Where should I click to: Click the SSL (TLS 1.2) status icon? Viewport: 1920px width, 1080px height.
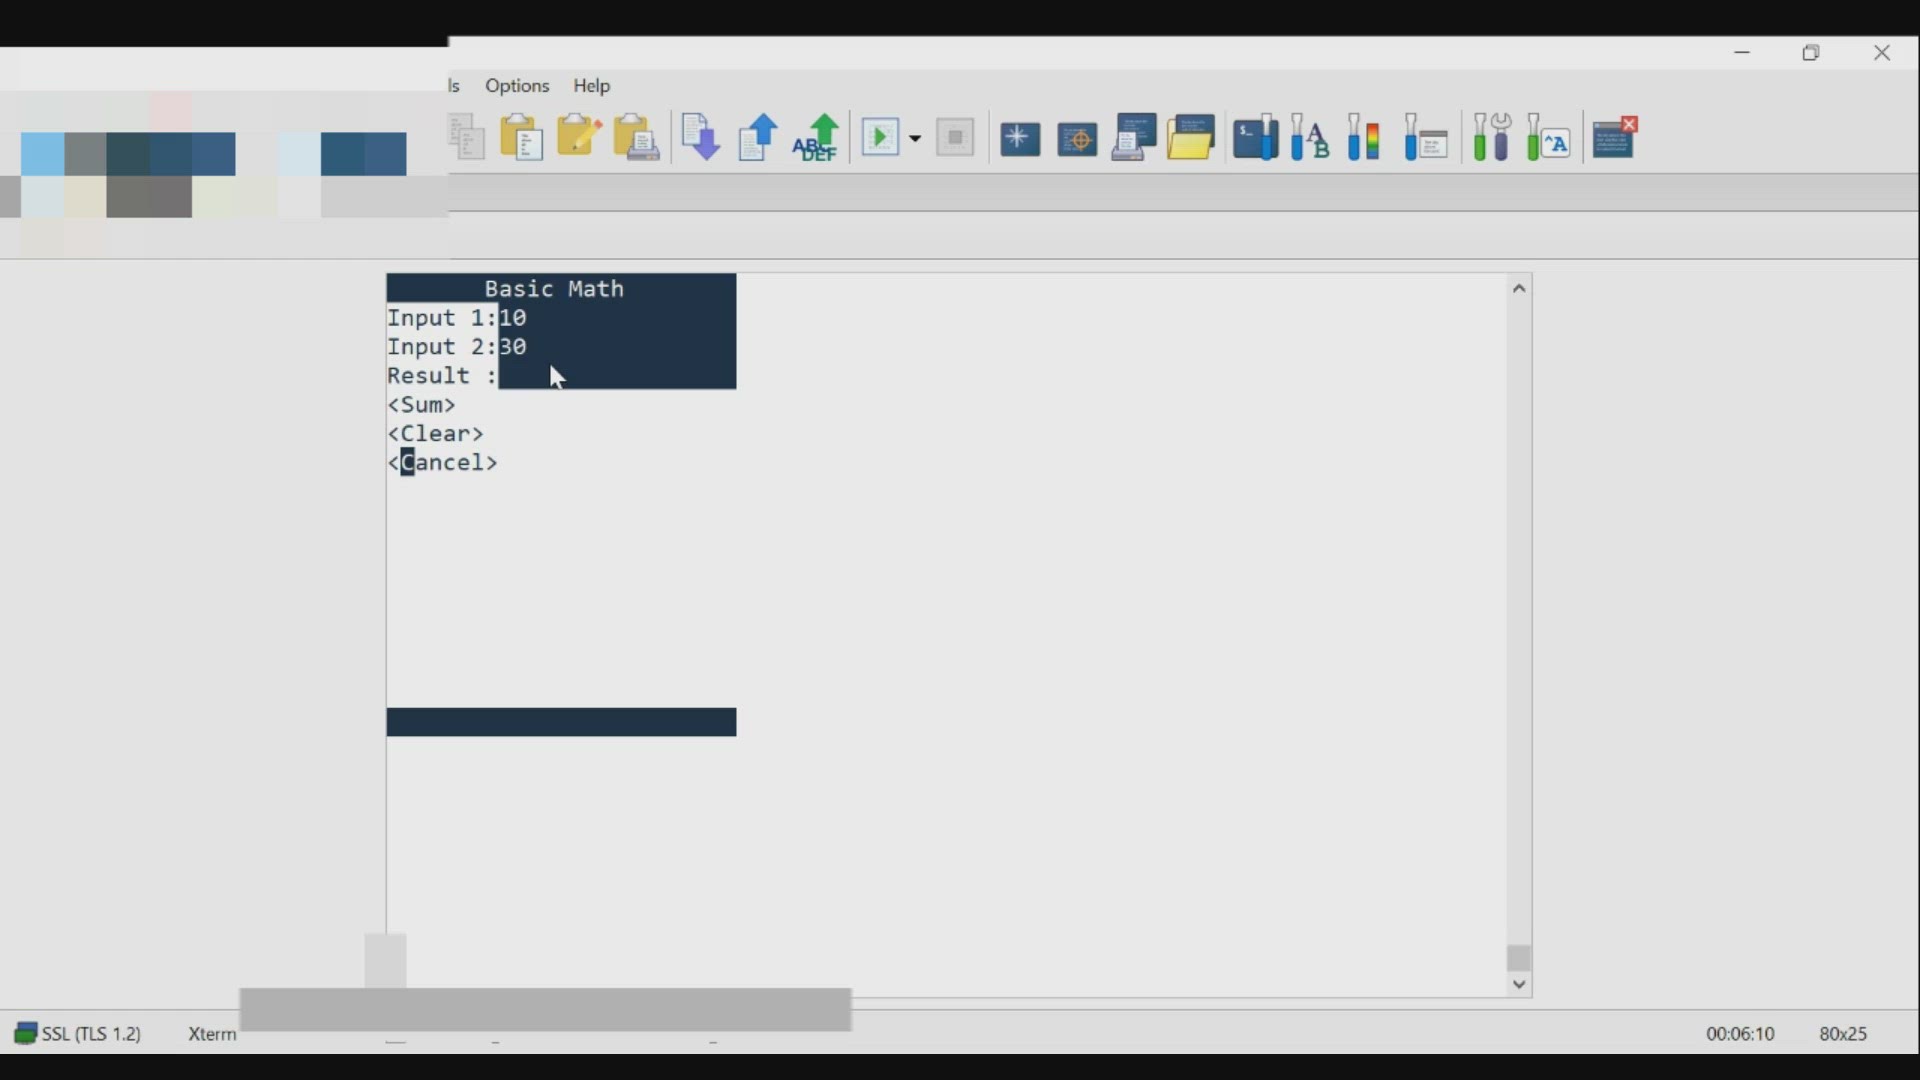pos(26,1033)
